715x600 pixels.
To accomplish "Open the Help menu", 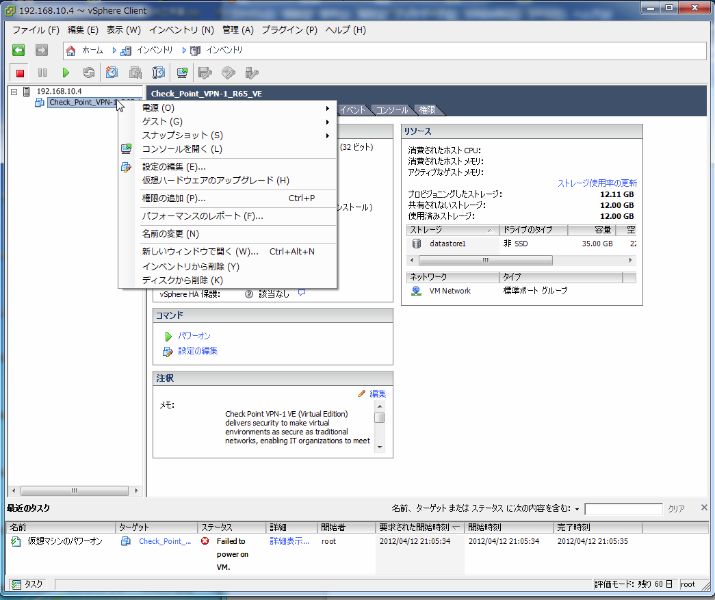I will click(345, 30).
